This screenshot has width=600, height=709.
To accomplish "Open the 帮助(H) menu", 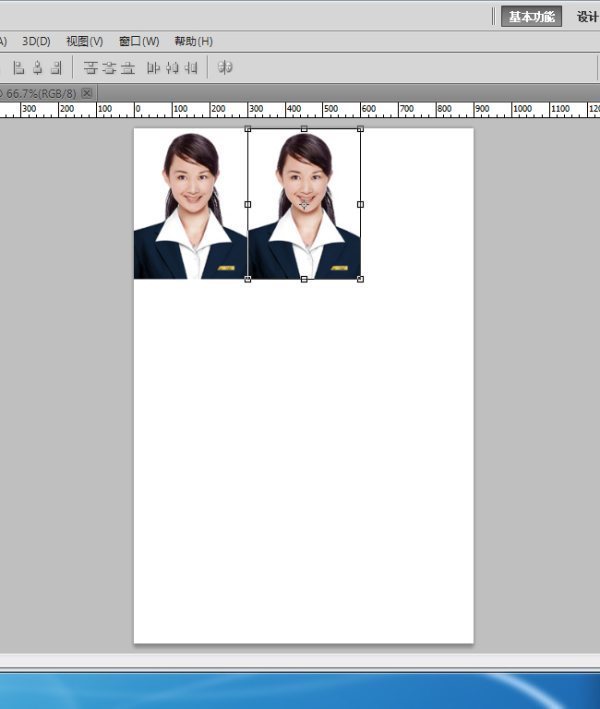I will click(193, 41).
